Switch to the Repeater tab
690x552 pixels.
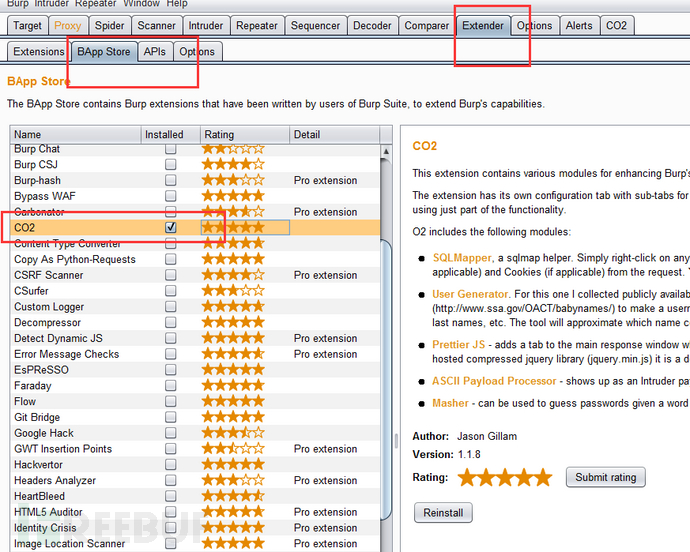click(257, 26)
